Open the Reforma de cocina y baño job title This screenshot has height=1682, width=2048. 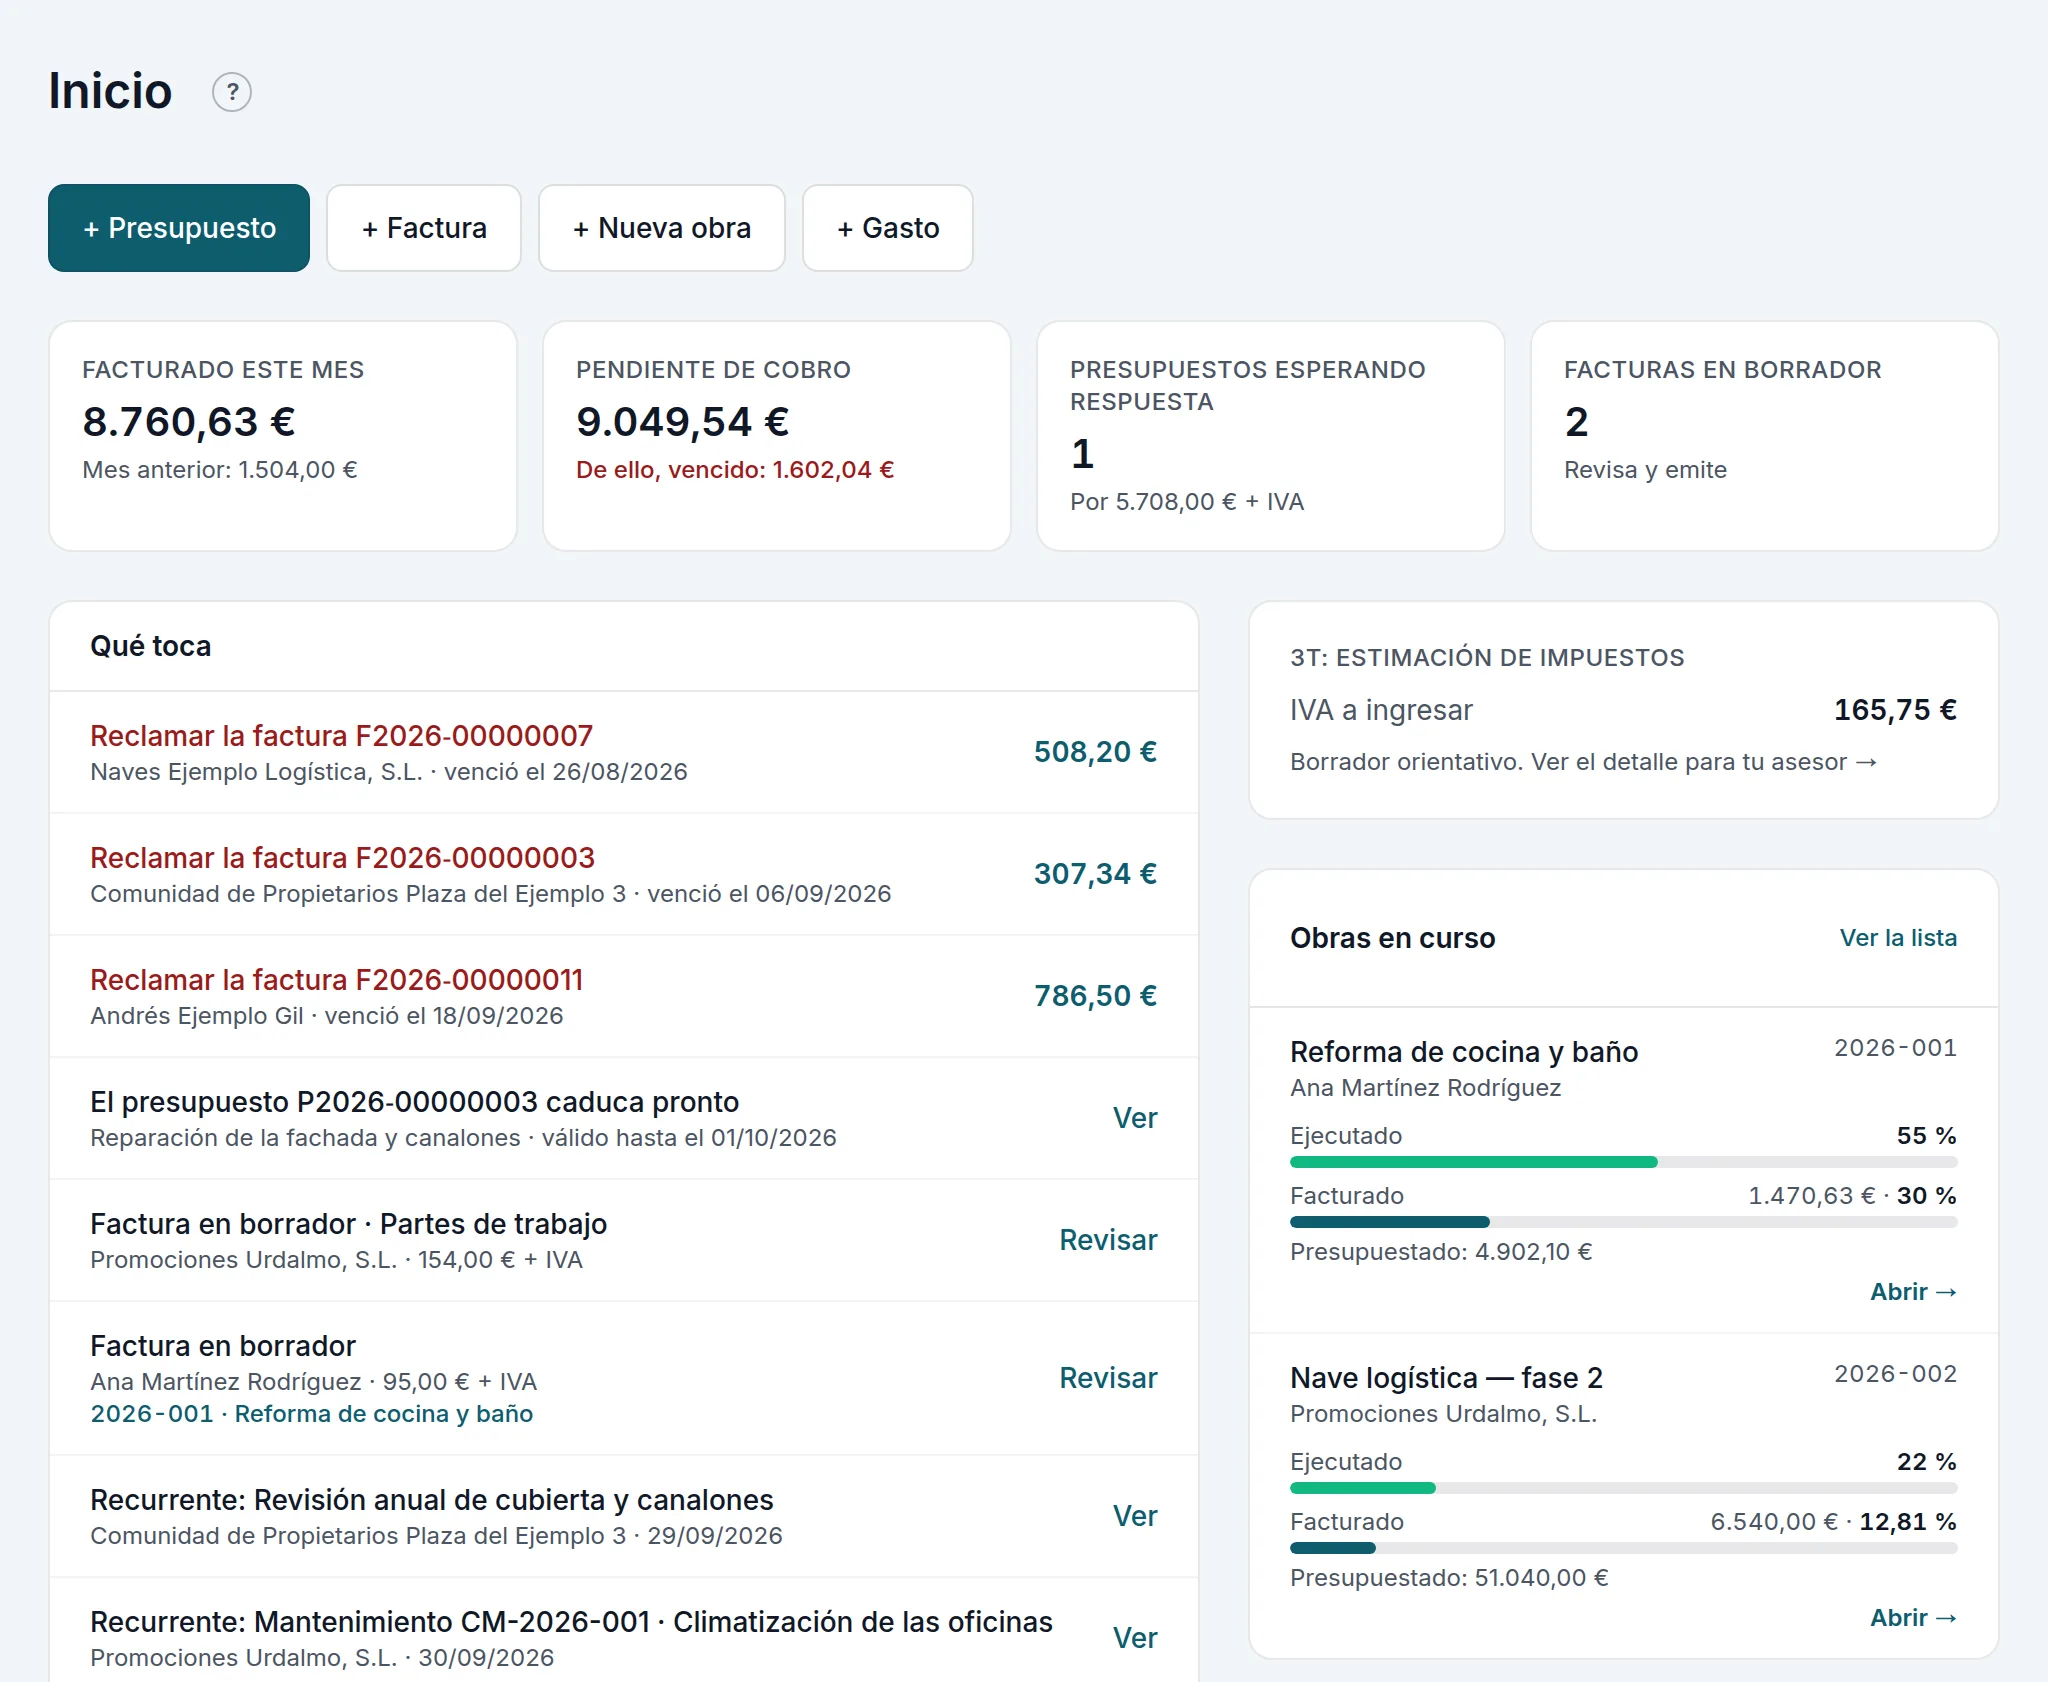tap(1464, 1052)
